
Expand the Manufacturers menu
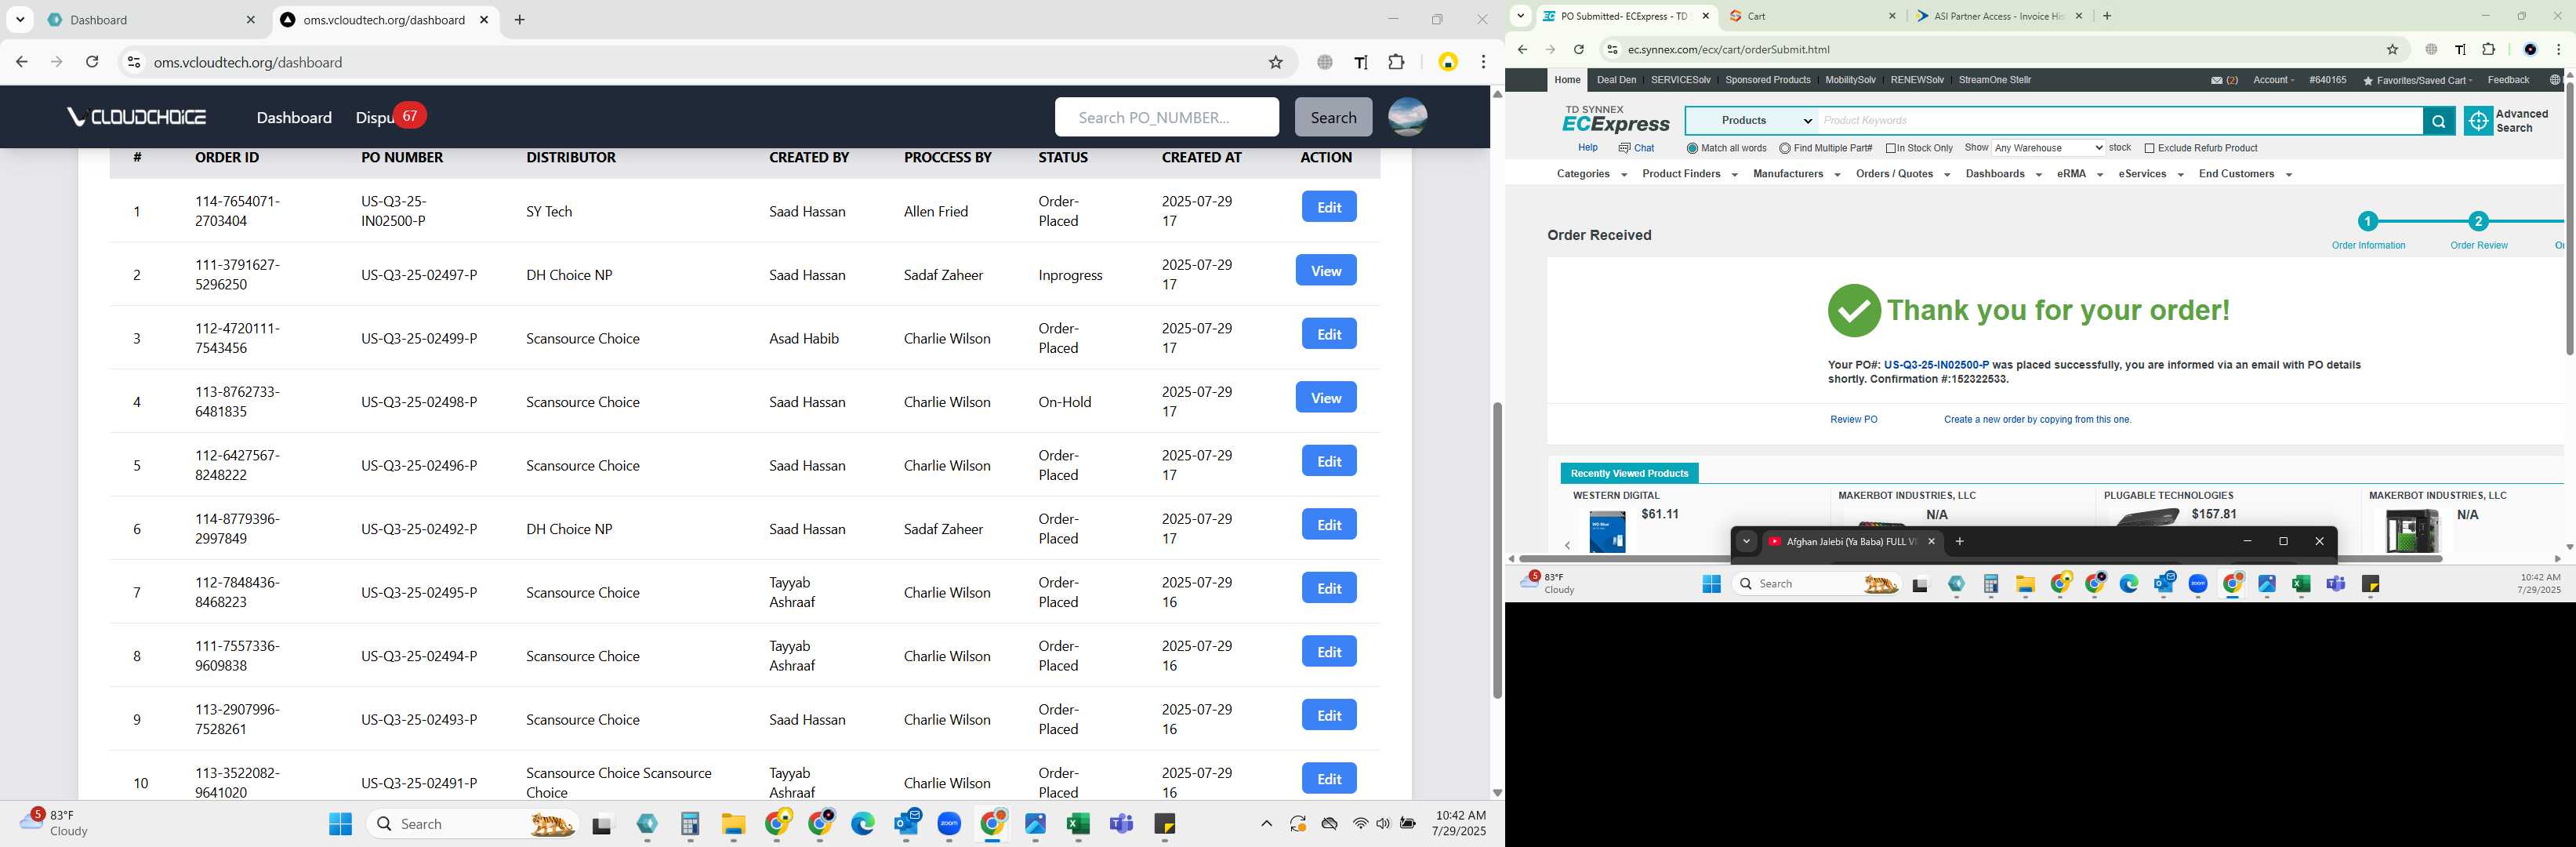coord(1796,174)
